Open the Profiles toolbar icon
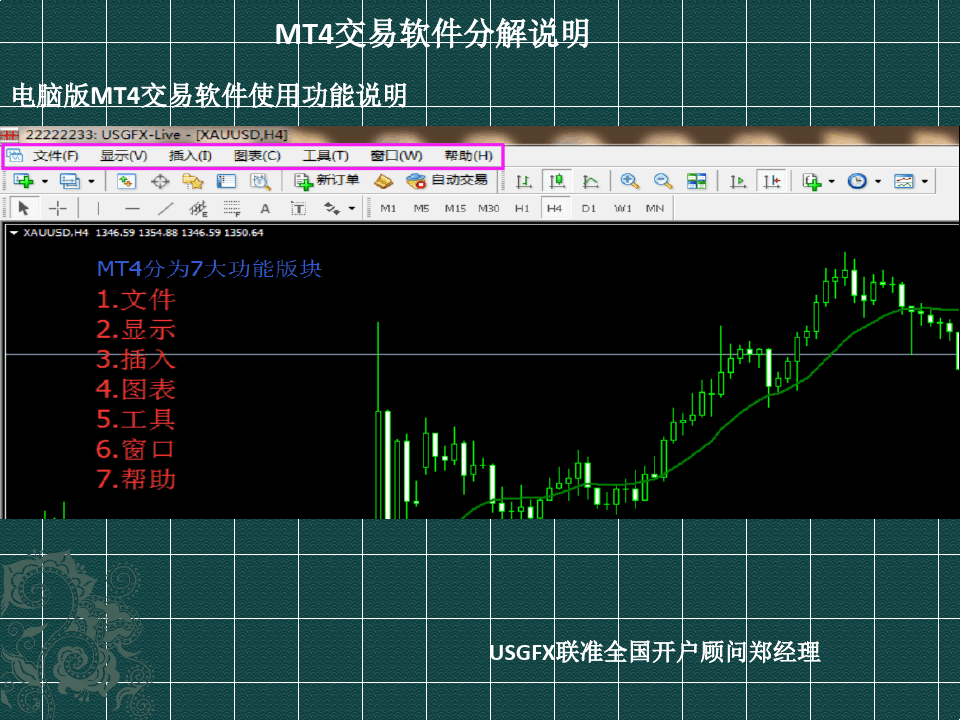 [69, 181]
